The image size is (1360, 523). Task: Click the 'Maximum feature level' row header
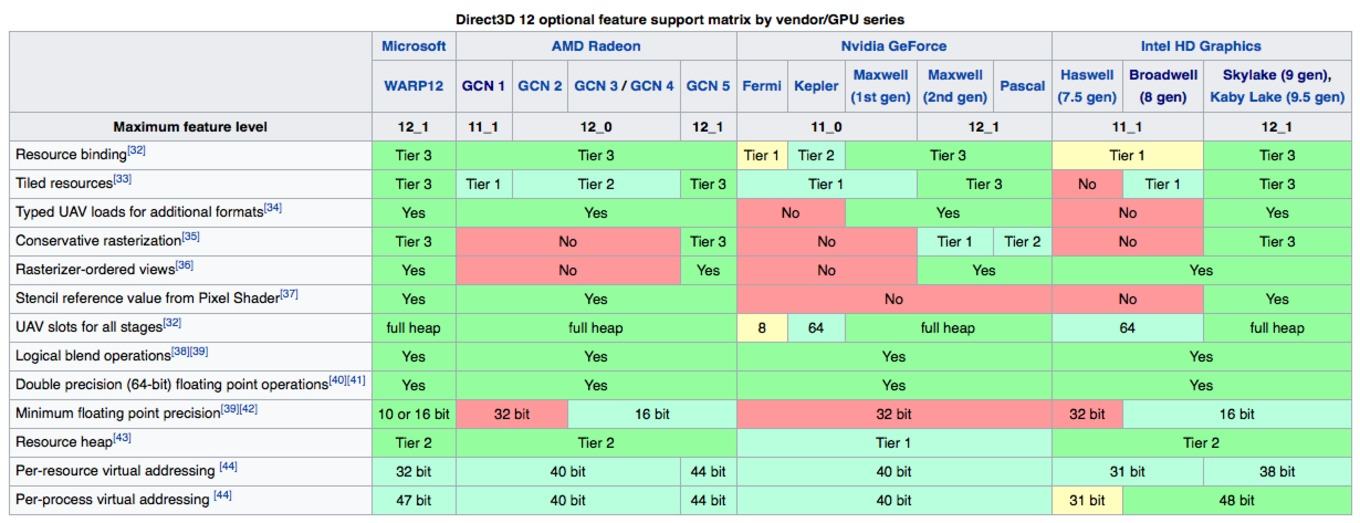[x=190, y=127]
